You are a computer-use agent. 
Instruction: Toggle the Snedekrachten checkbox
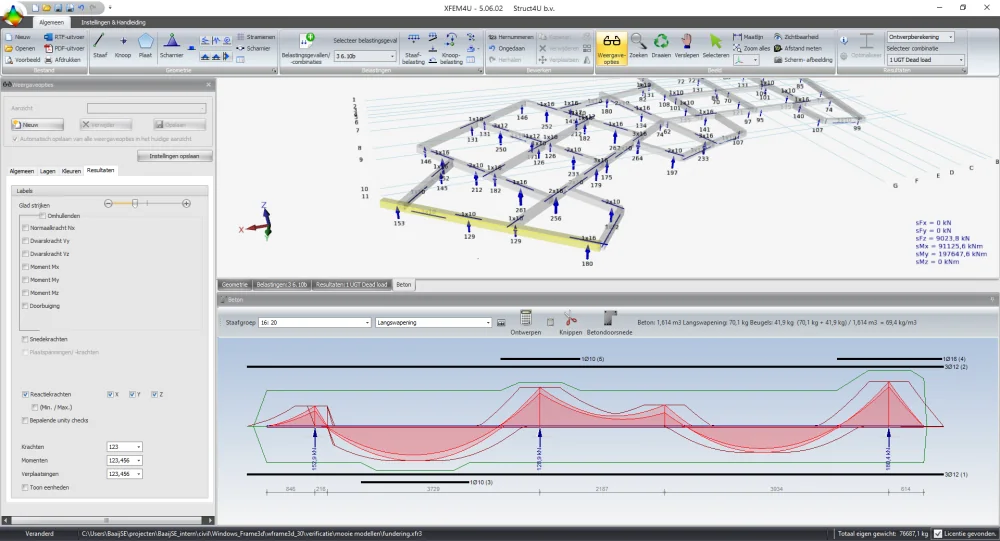coord(26,339)
